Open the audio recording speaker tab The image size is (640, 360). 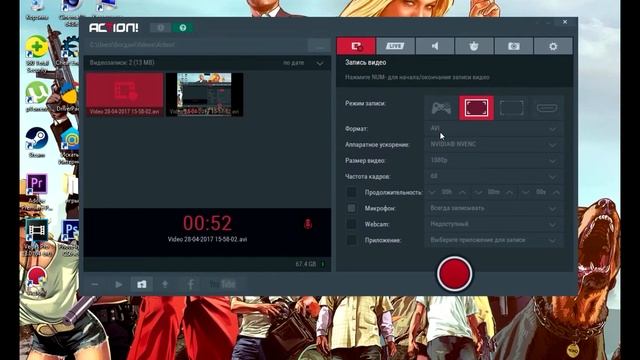(x=435, y=46)
